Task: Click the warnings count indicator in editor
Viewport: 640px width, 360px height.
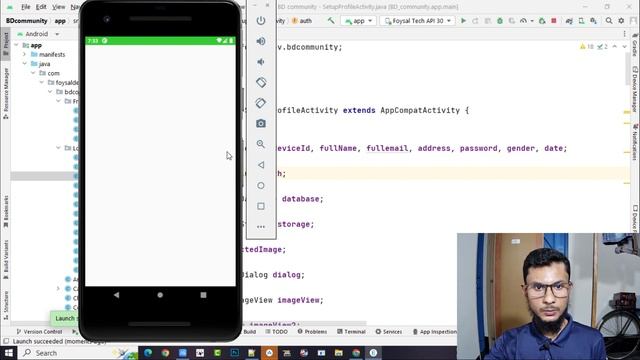Action: 587,47
